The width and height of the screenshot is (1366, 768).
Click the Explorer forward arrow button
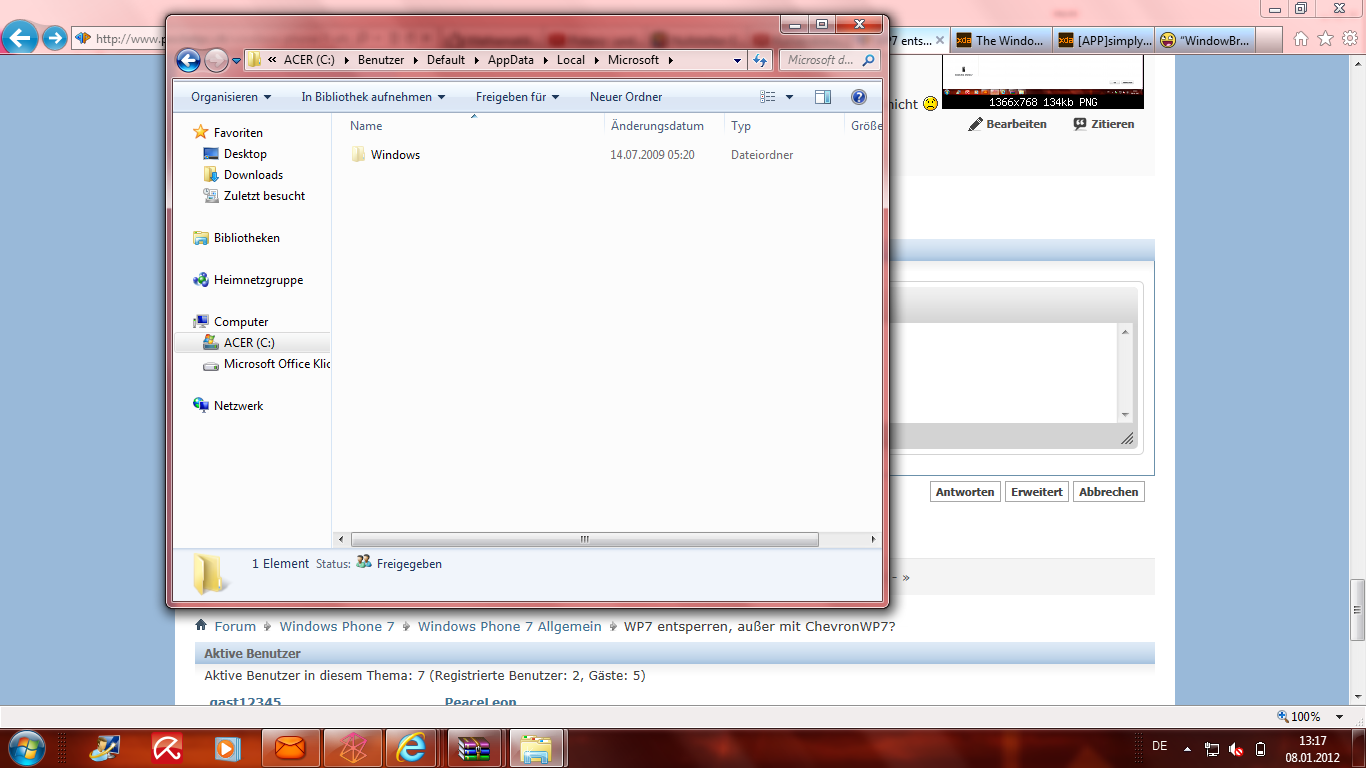tap(216, 60)
